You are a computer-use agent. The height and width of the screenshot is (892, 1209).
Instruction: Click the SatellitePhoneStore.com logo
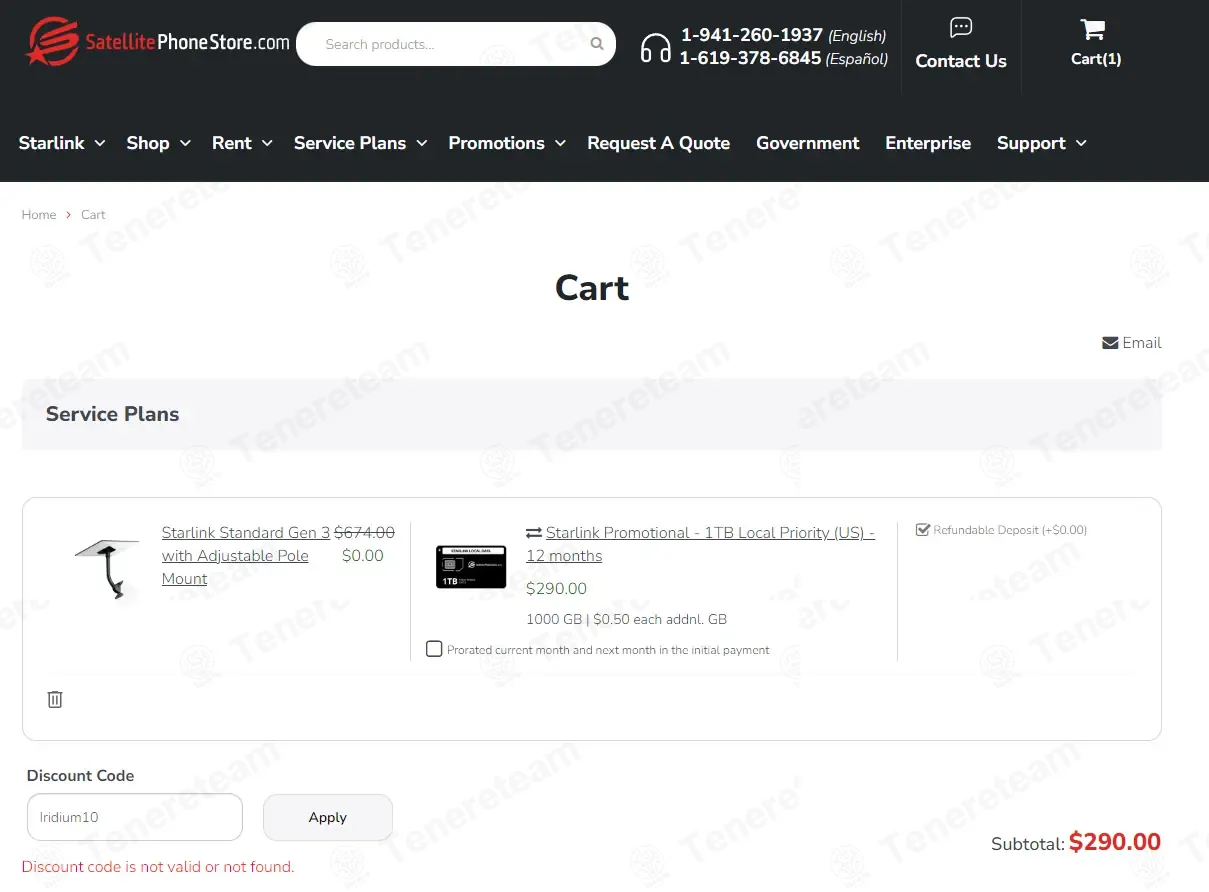coord(158,42)
